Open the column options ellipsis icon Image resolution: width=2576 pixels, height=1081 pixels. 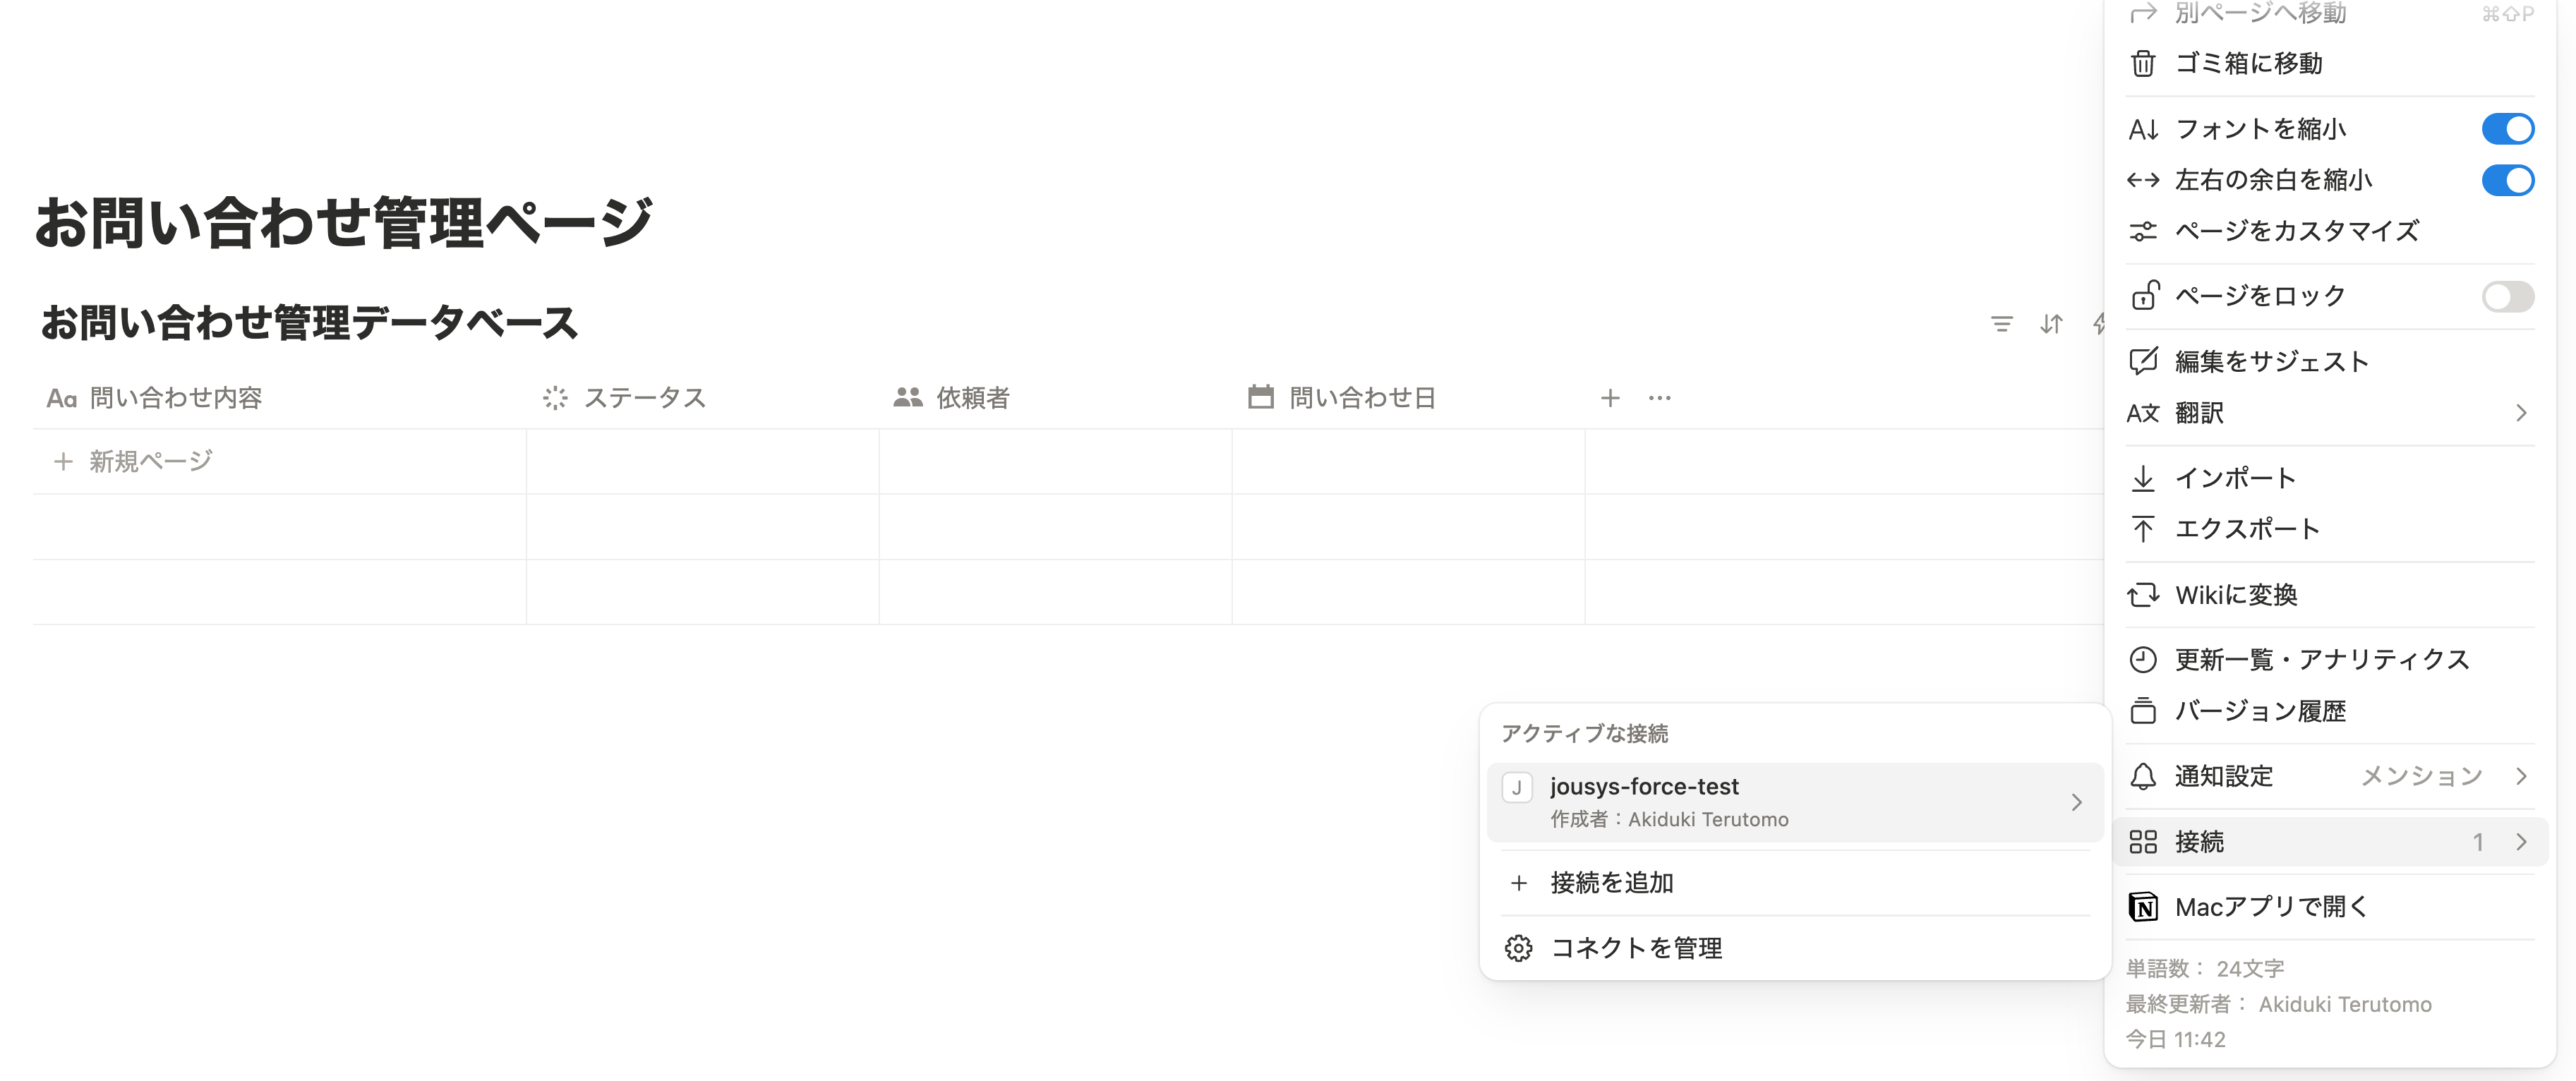[1660, 398]
